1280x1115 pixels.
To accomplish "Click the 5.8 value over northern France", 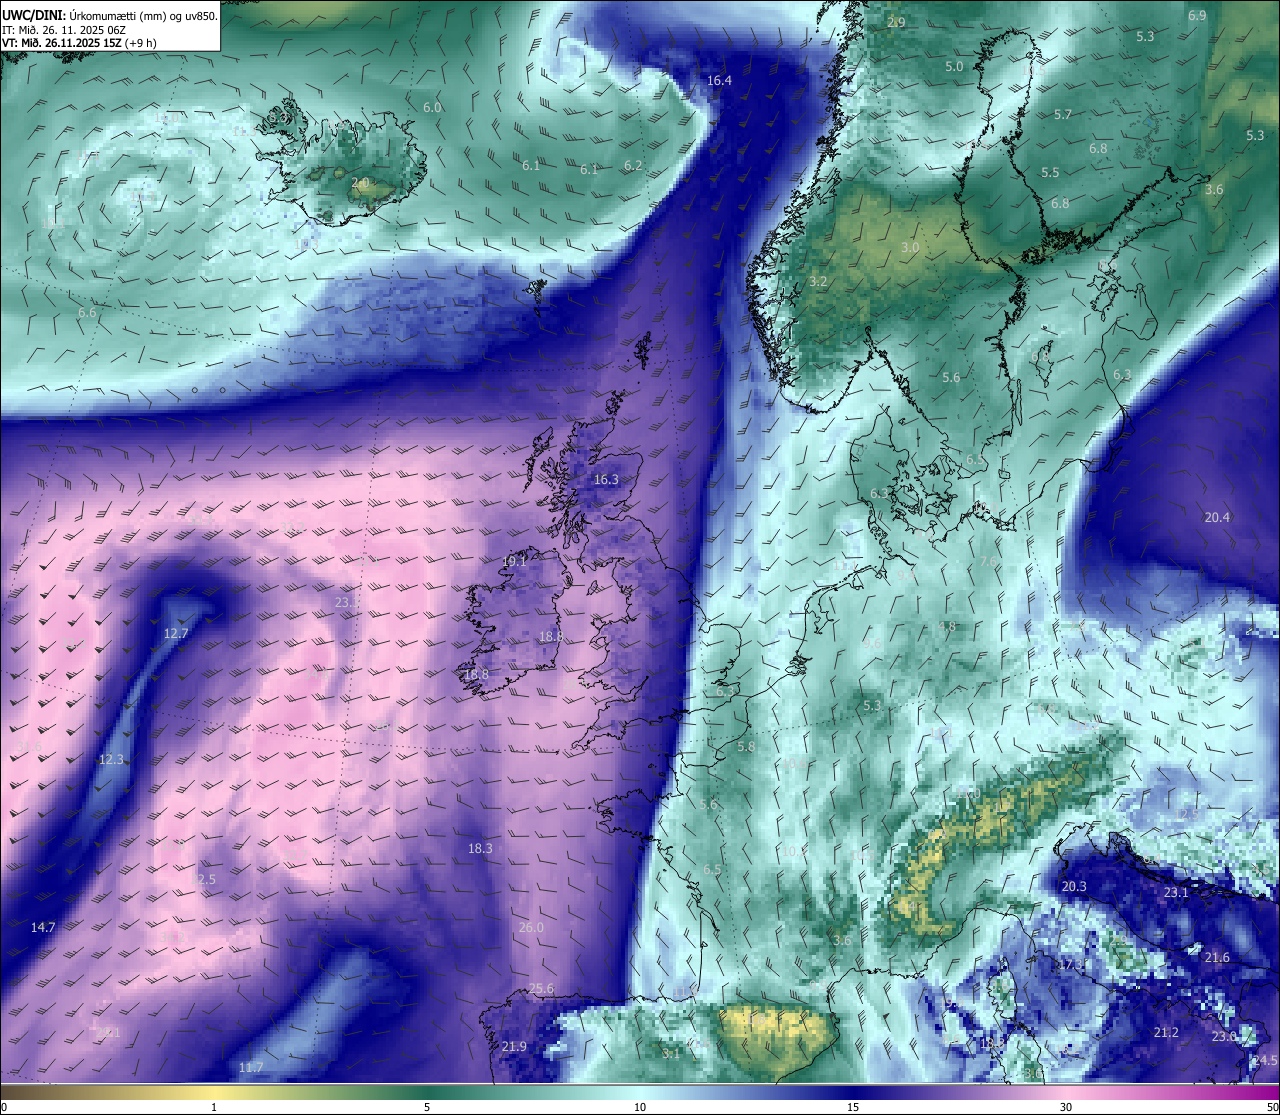I will click(x=746, y=747).
